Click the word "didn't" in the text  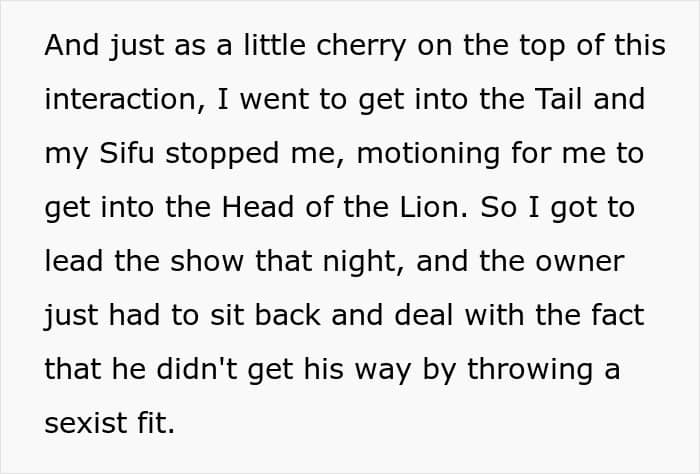197,369
